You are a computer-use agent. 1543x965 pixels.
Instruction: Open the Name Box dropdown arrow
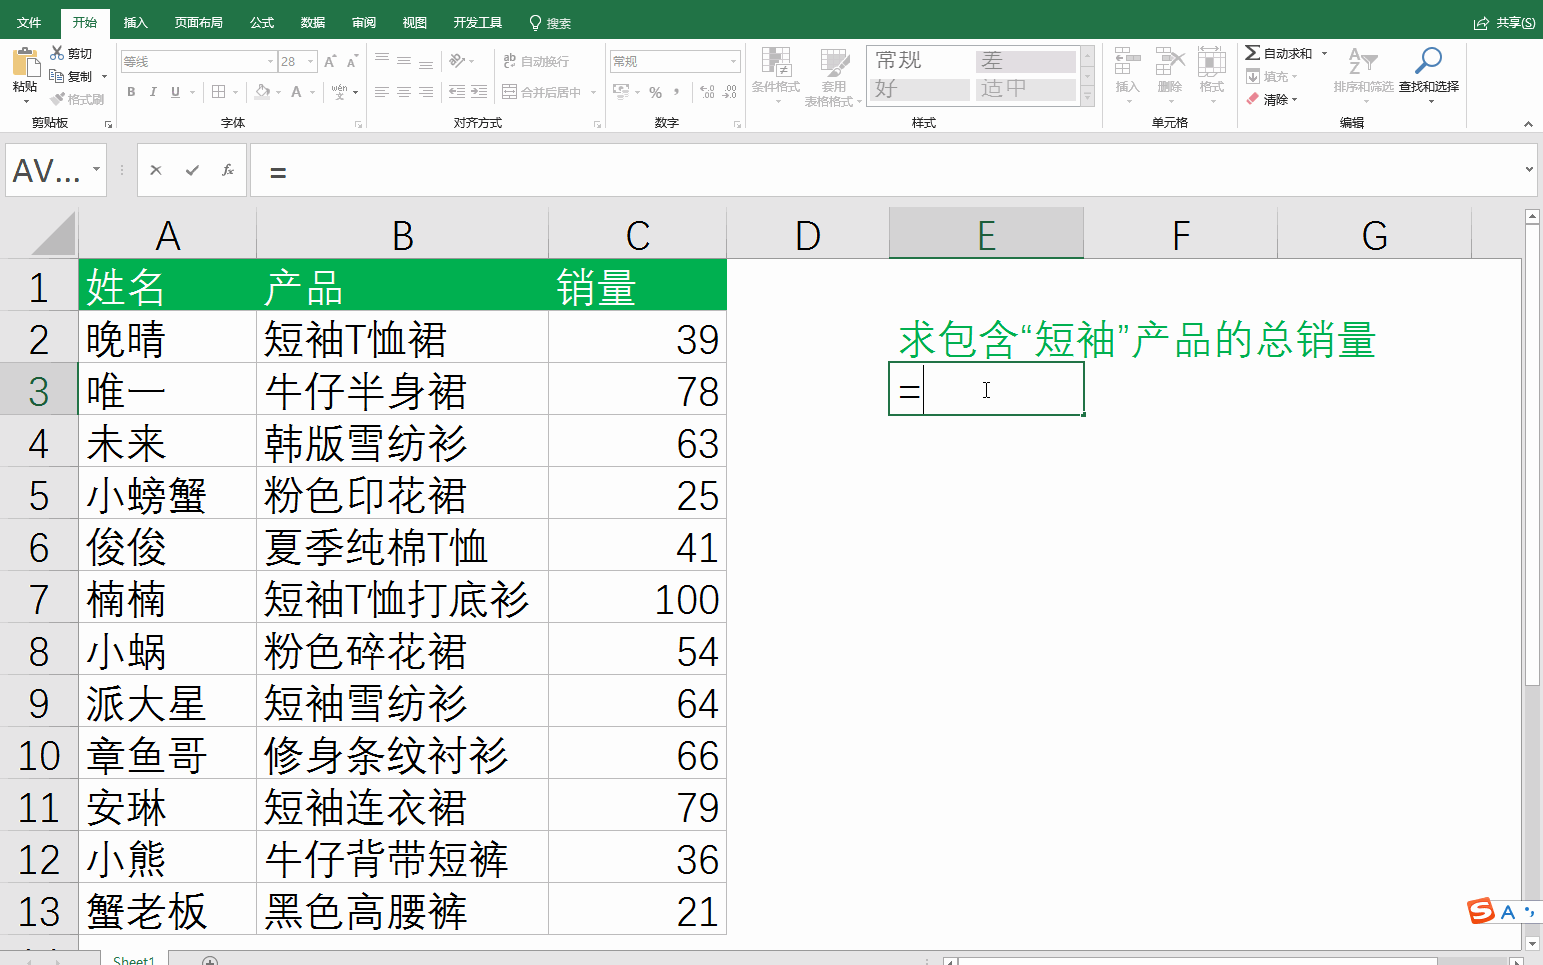97,170
